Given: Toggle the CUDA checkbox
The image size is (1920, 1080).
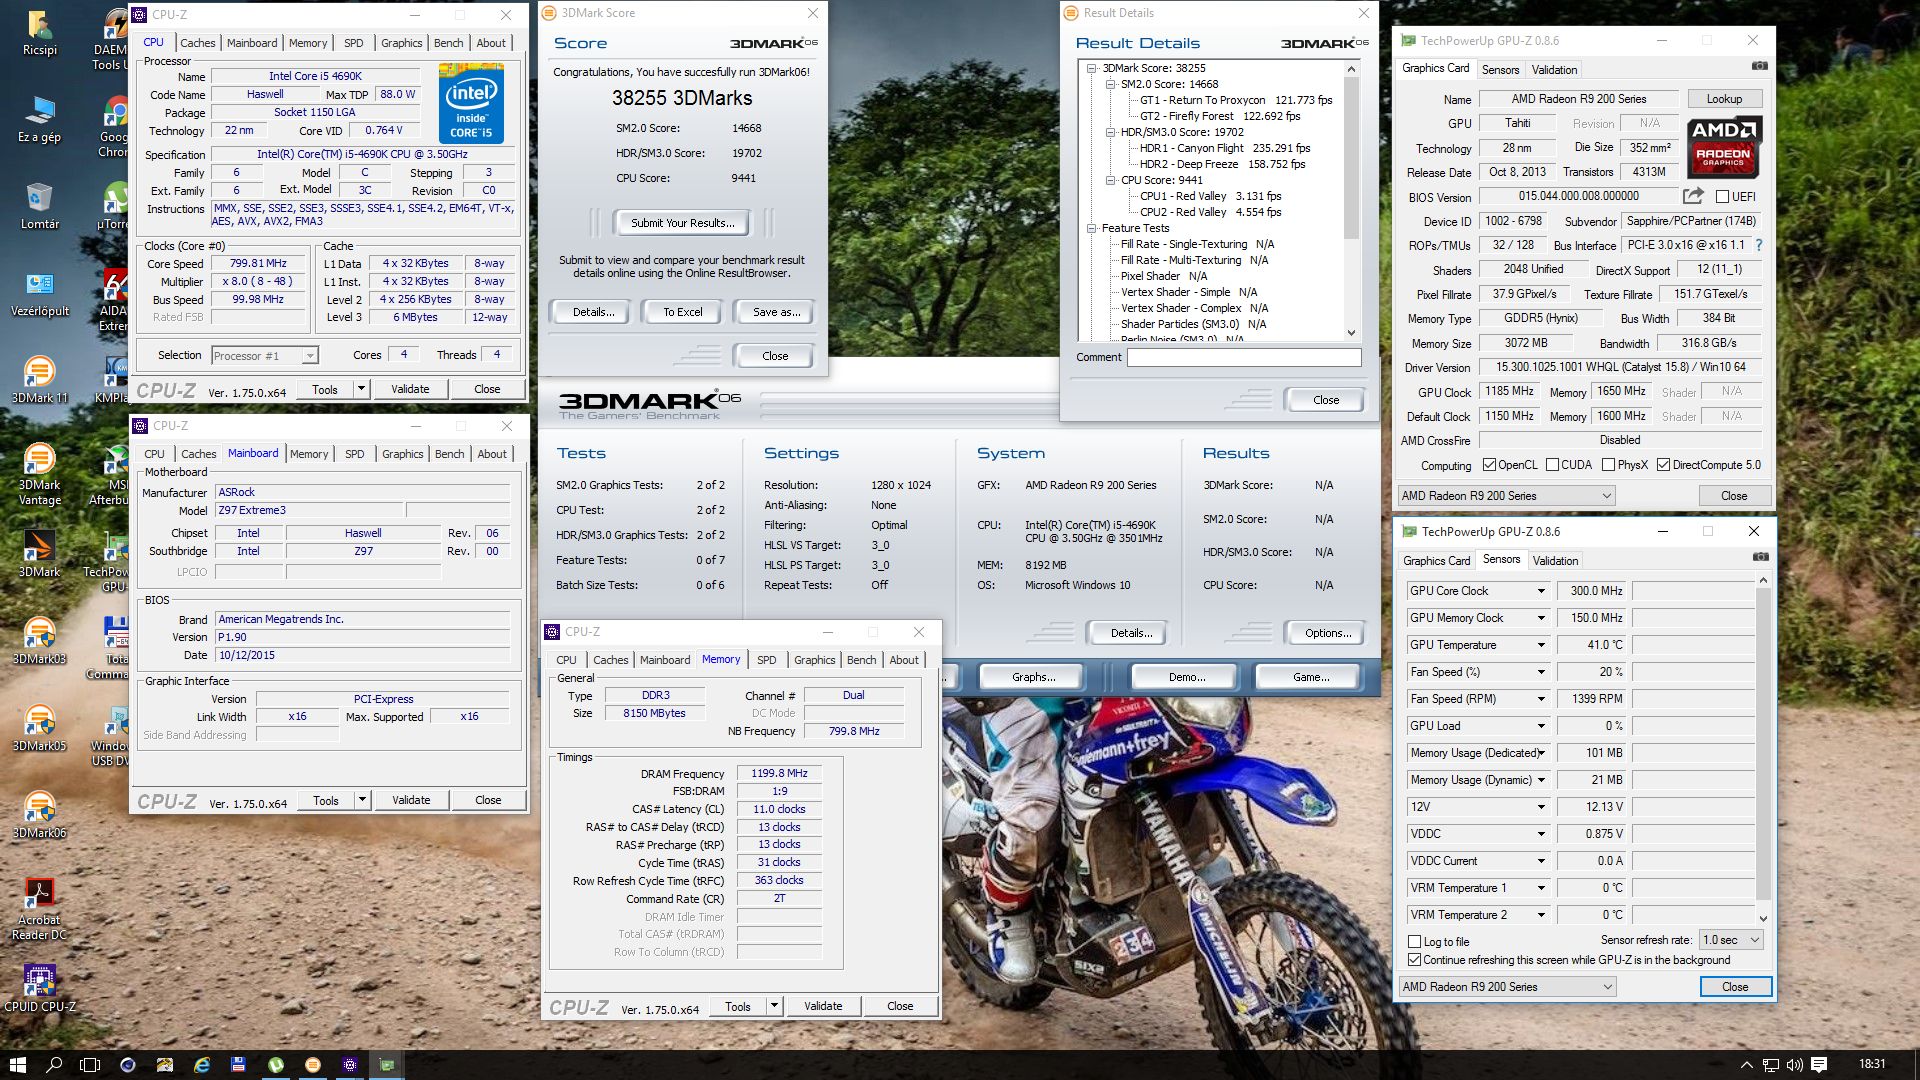Looking at the screenshot, I should [1552, 465].
